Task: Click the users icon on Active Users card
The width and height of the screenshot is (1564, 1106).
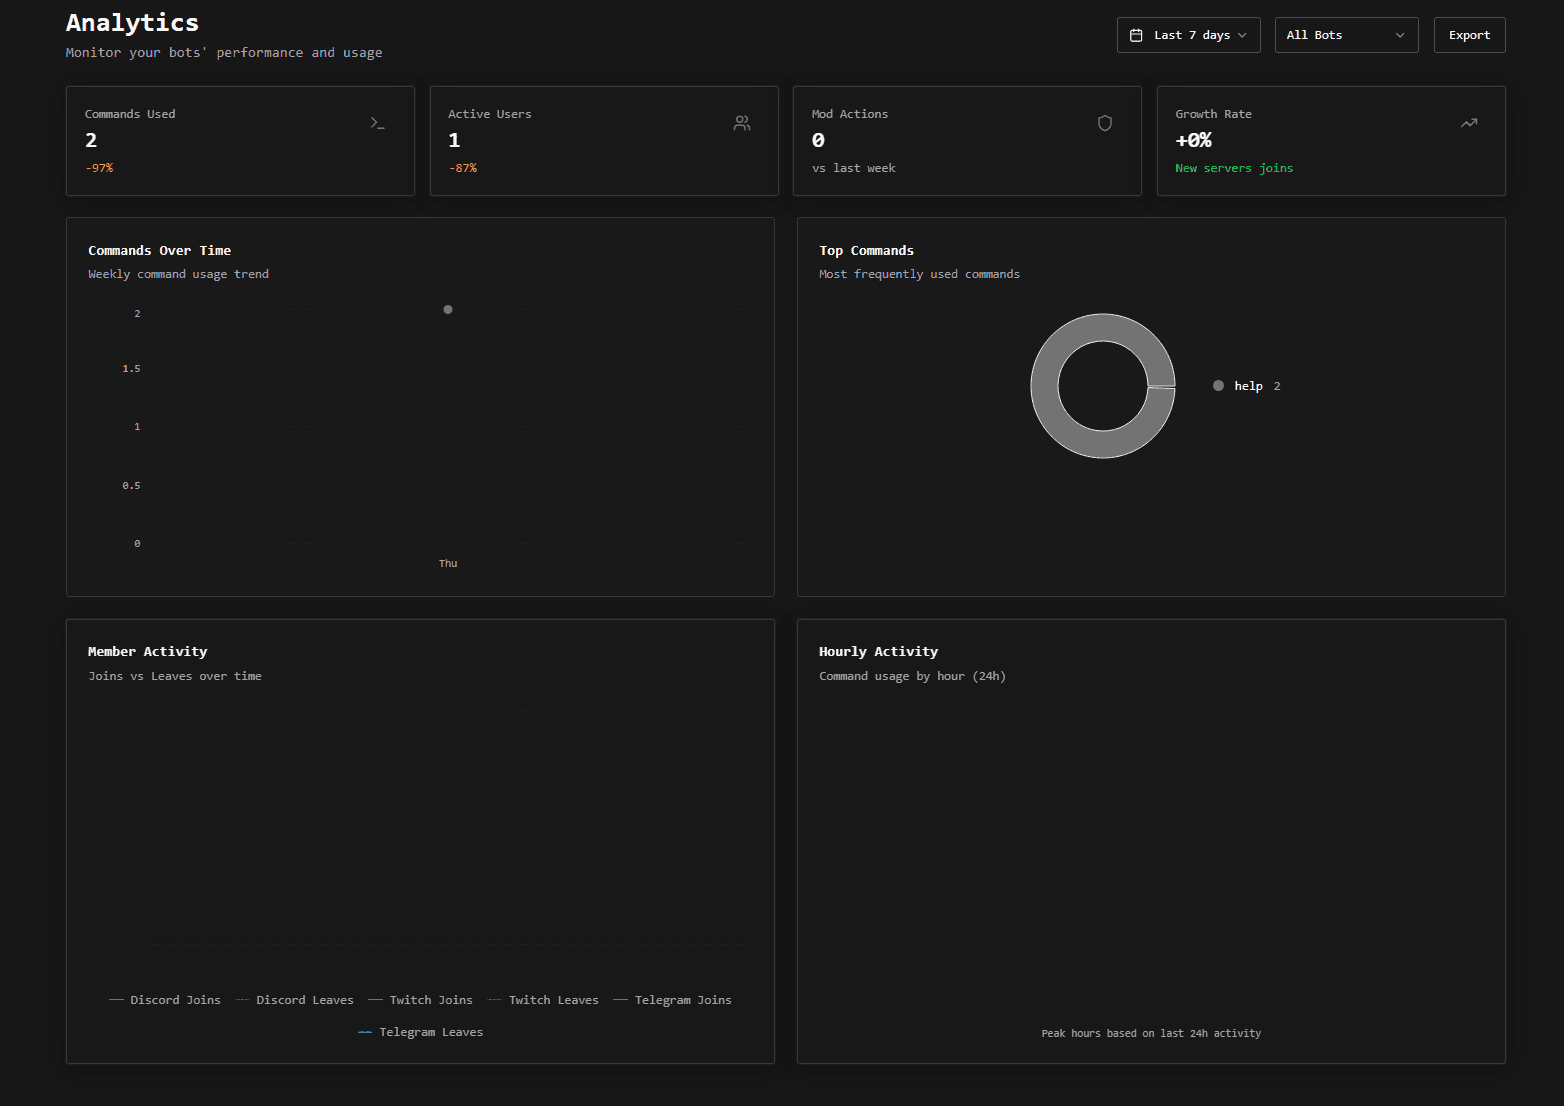Action: (x=742, y=122)
